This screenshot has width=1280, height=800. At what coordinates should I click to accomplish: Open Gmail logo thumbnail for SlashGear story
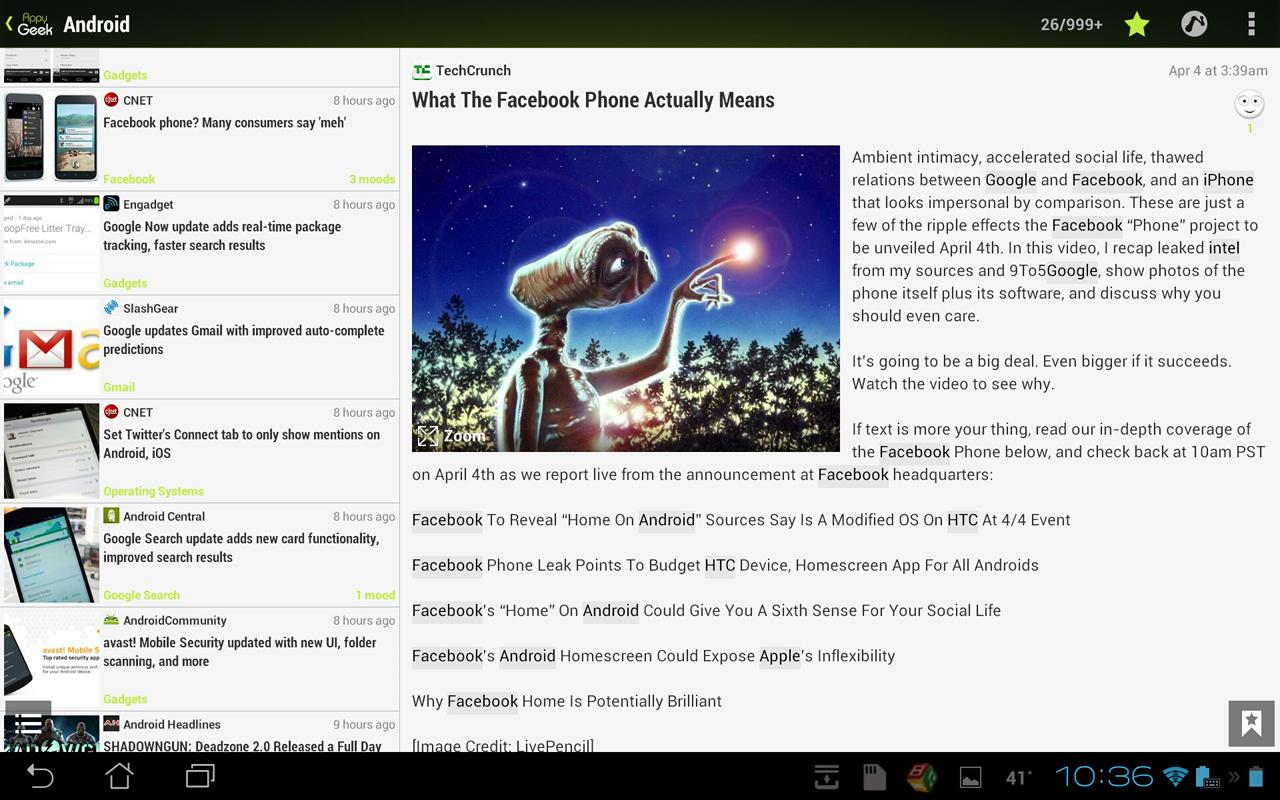tap(51, 347)
